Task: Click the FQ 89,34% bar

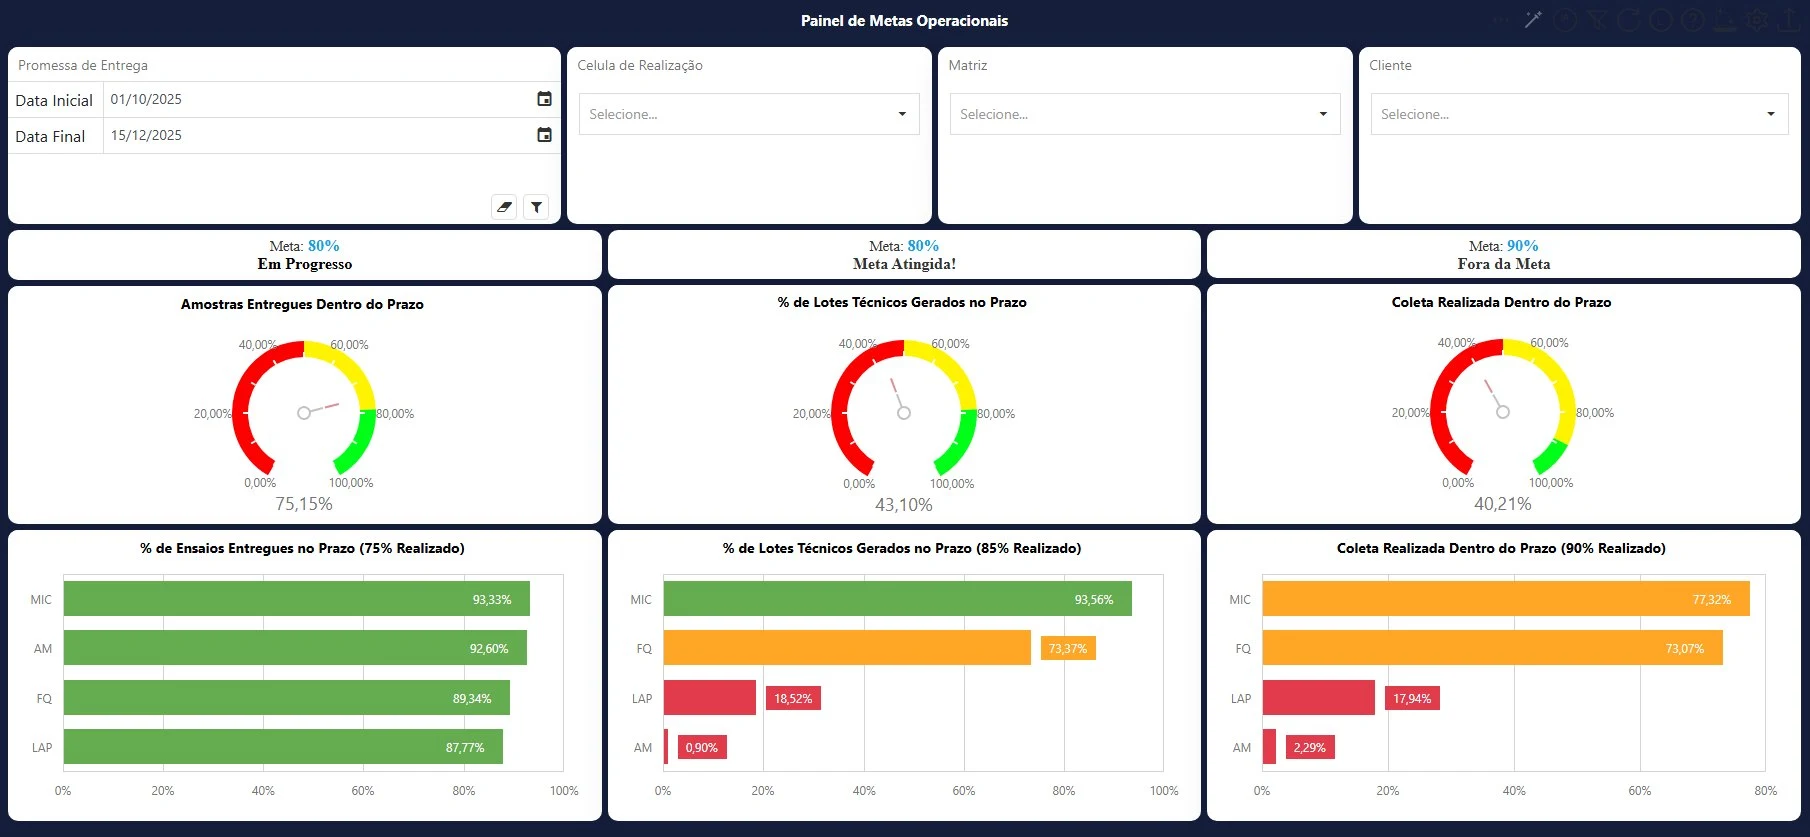Action: pos(287,698)
